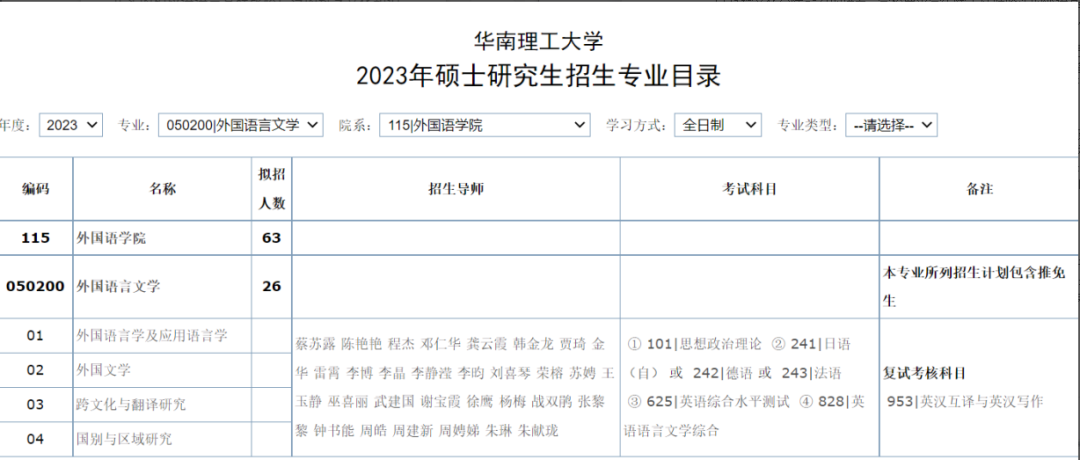
Task: Click 953|英汉互译与英汉写作 text
Action: pos(965,402)
